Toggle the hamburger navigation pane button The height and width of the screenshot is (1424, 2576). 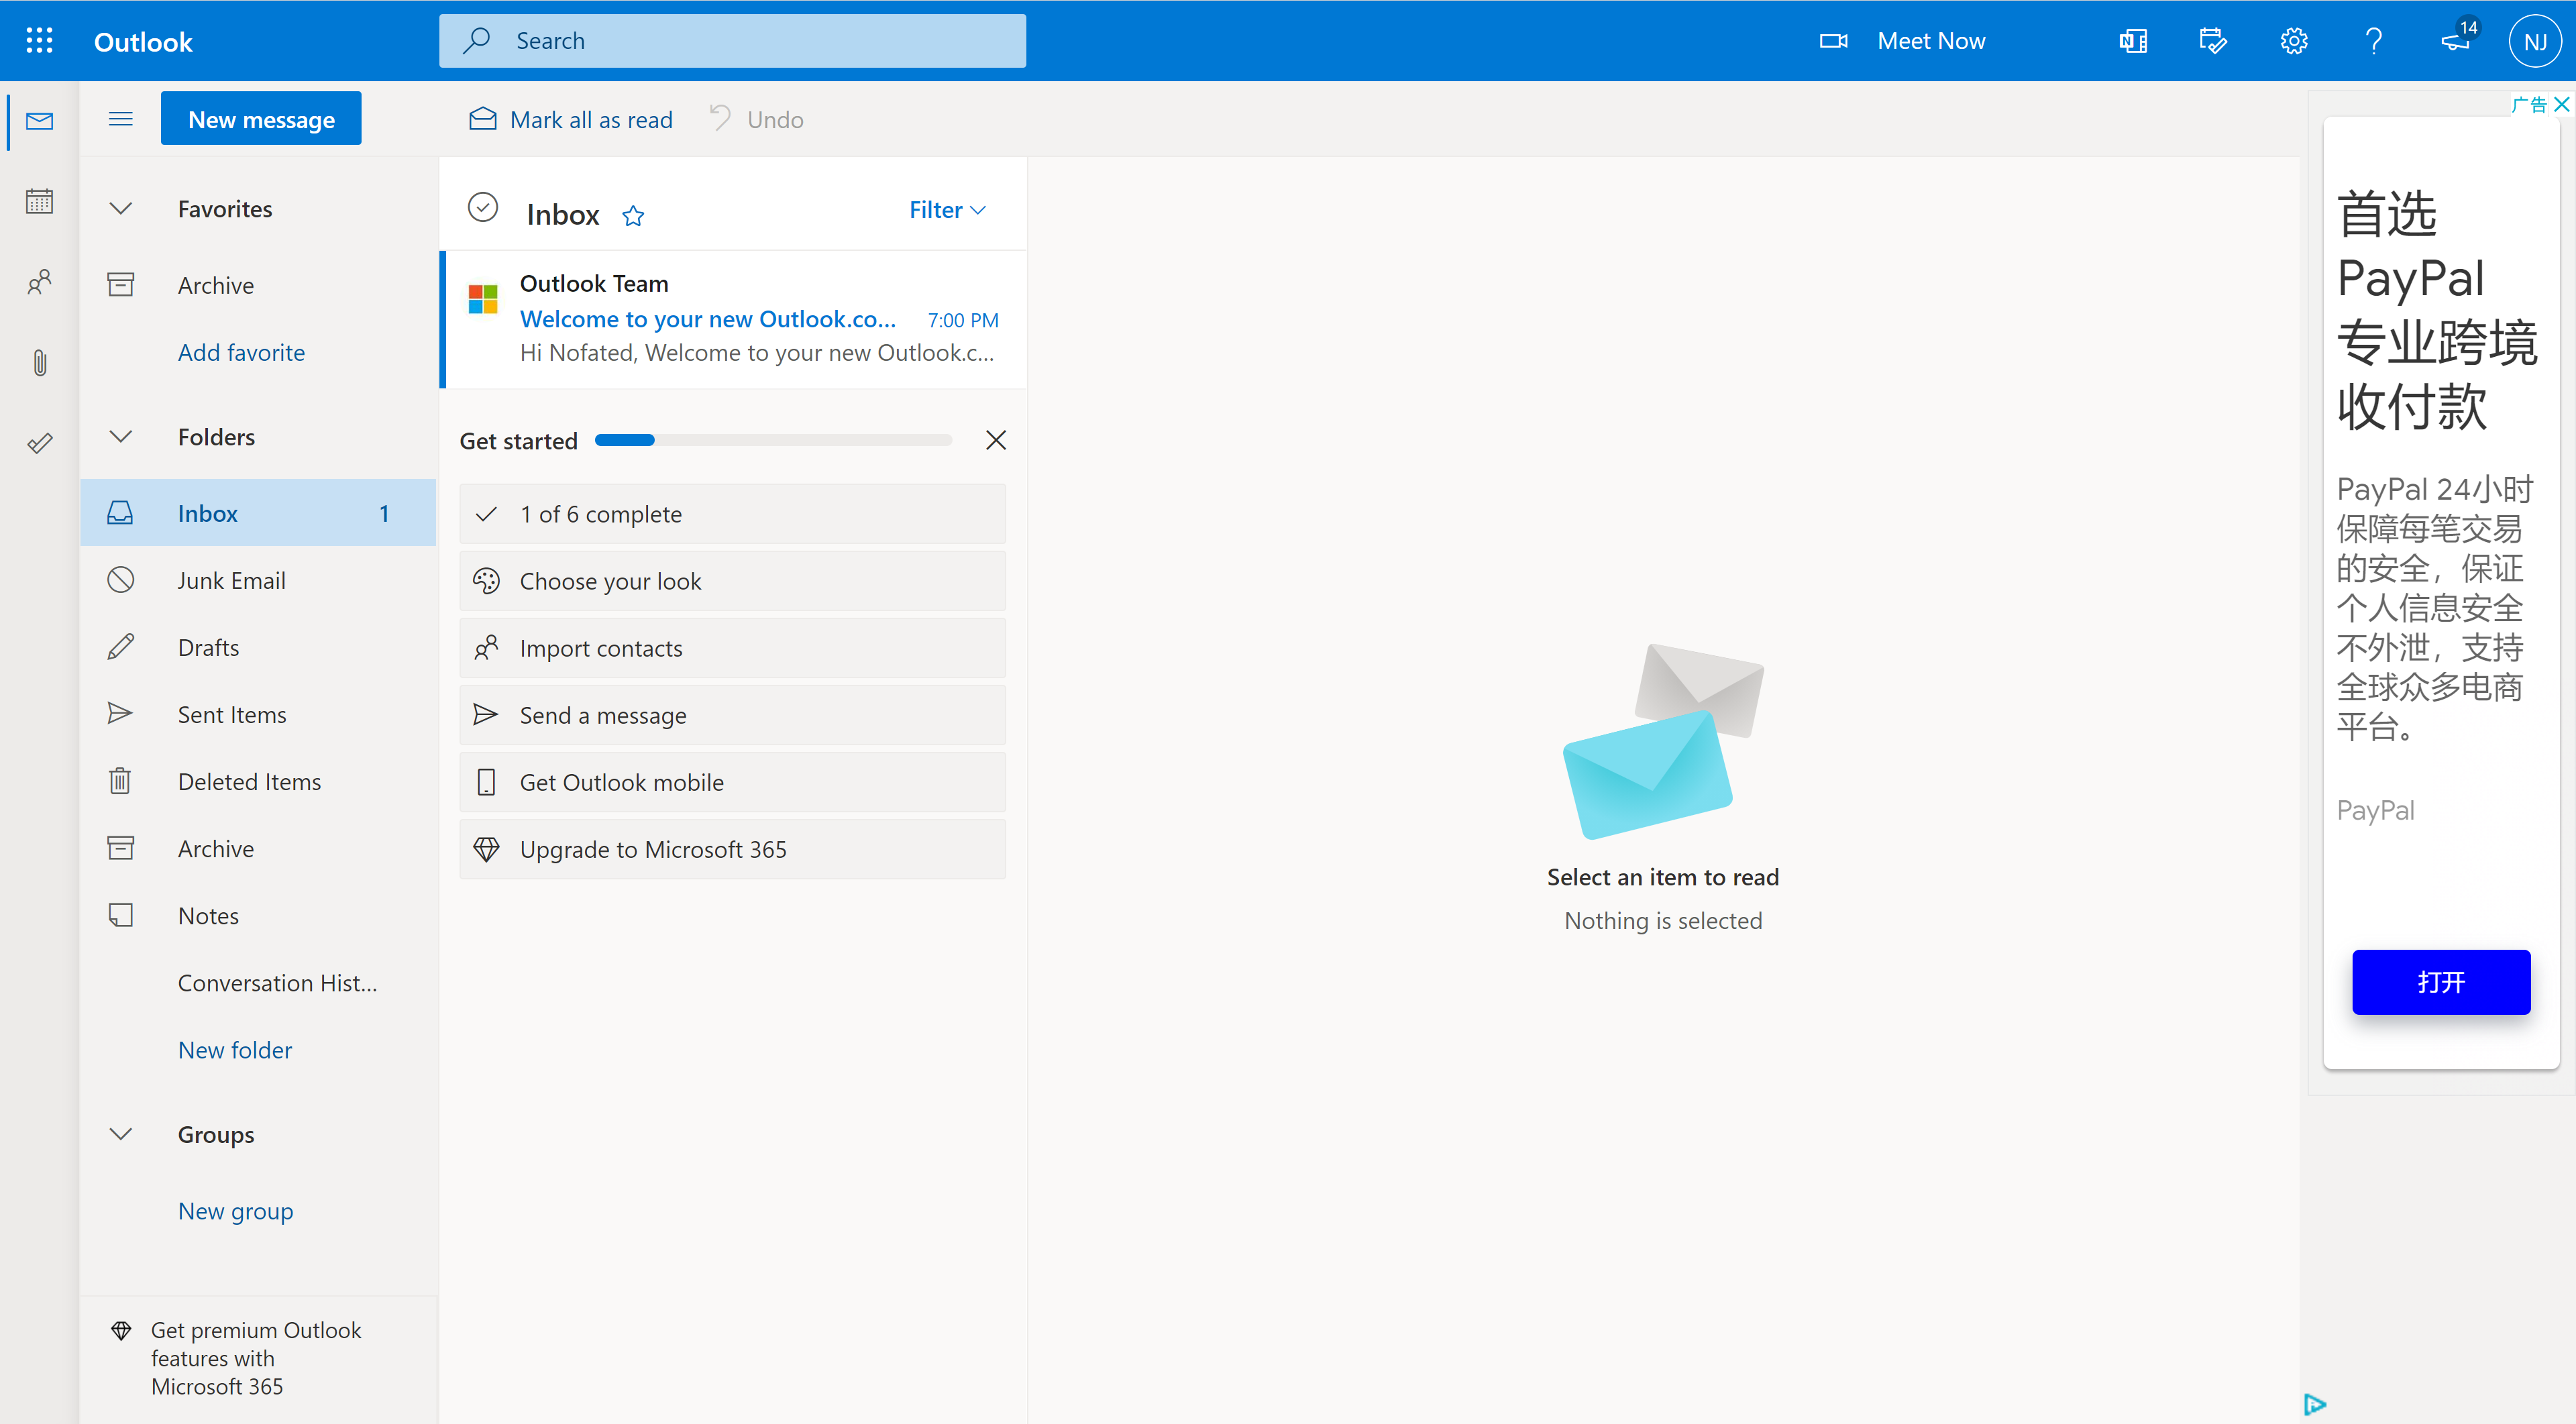(x=120, y=119)
